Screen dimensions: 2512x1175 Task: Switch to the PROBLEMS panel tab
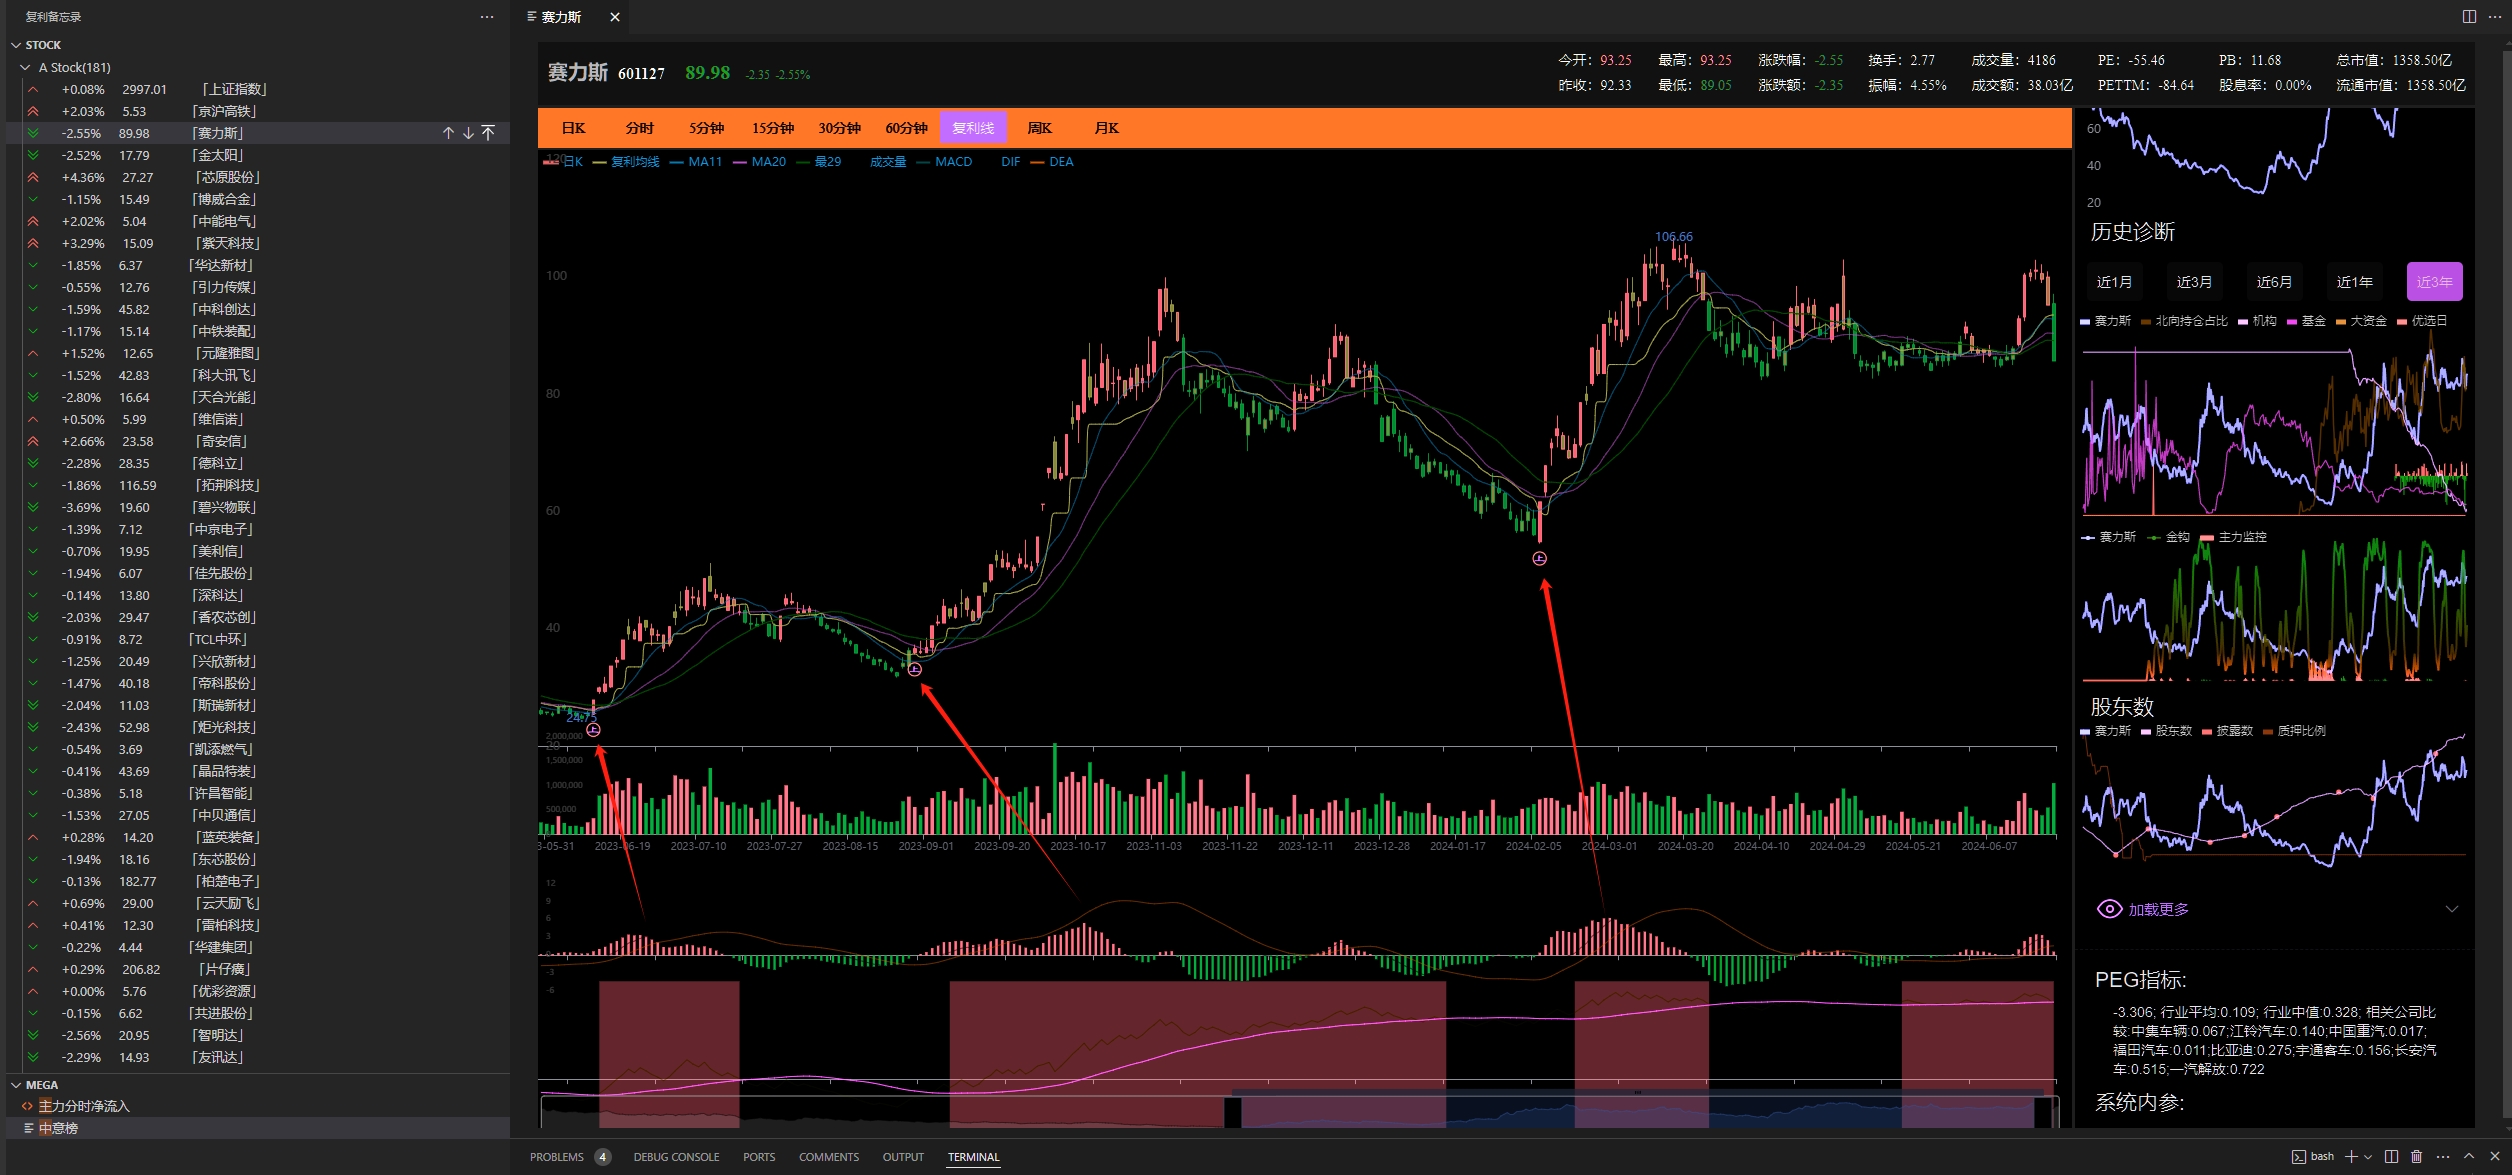pyautogui.click(x=557, y=1157)
